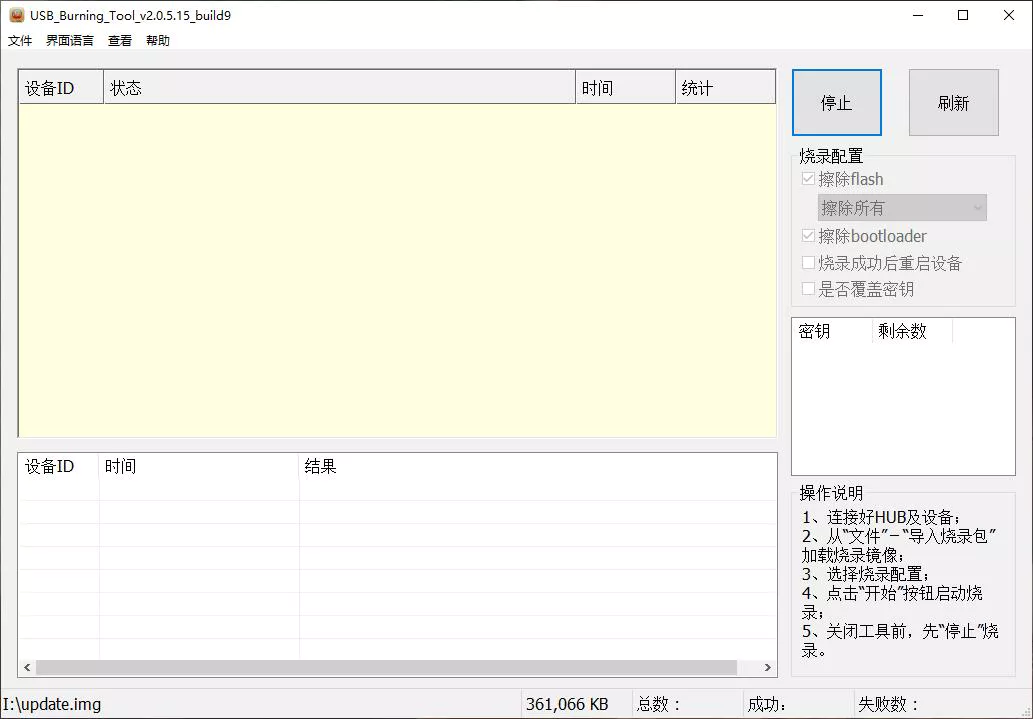Click the 刷新 button
Screen dimensions: 1033x719
954,103
